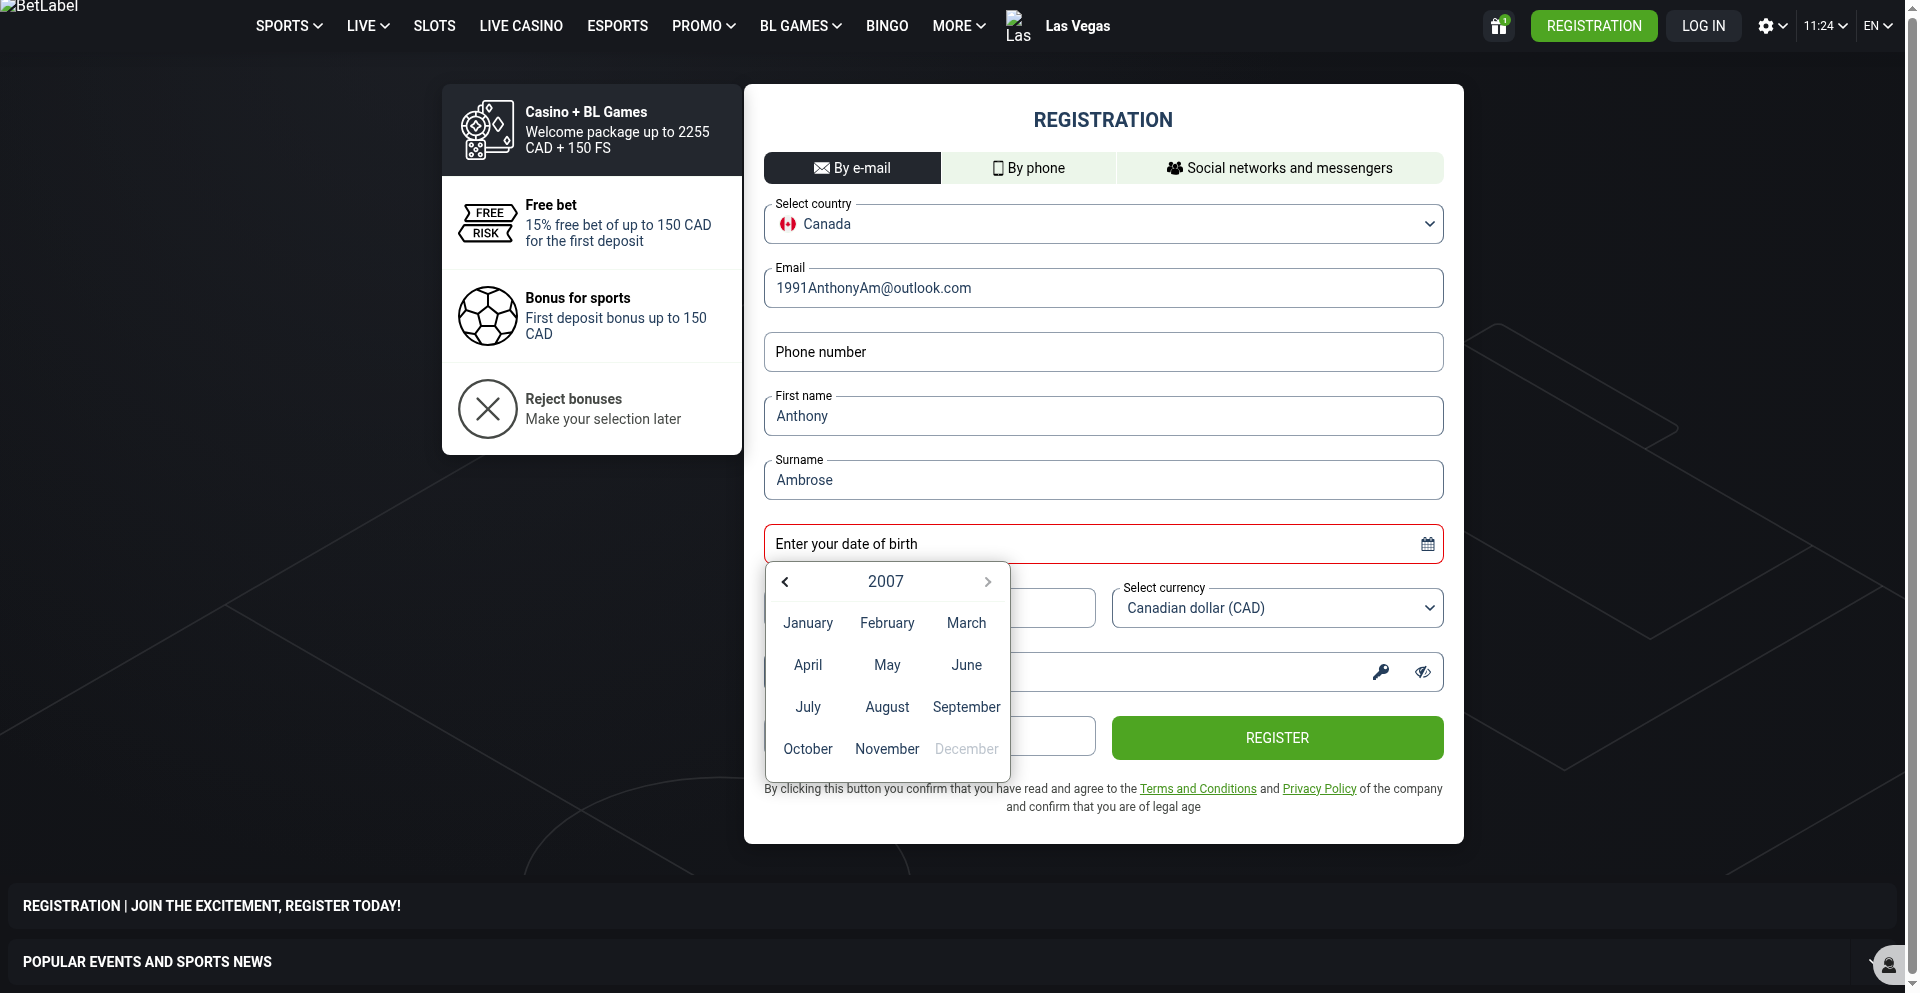Pick August in the month picker
This screenshot has width=1920, height=993.
pos(887,707)
